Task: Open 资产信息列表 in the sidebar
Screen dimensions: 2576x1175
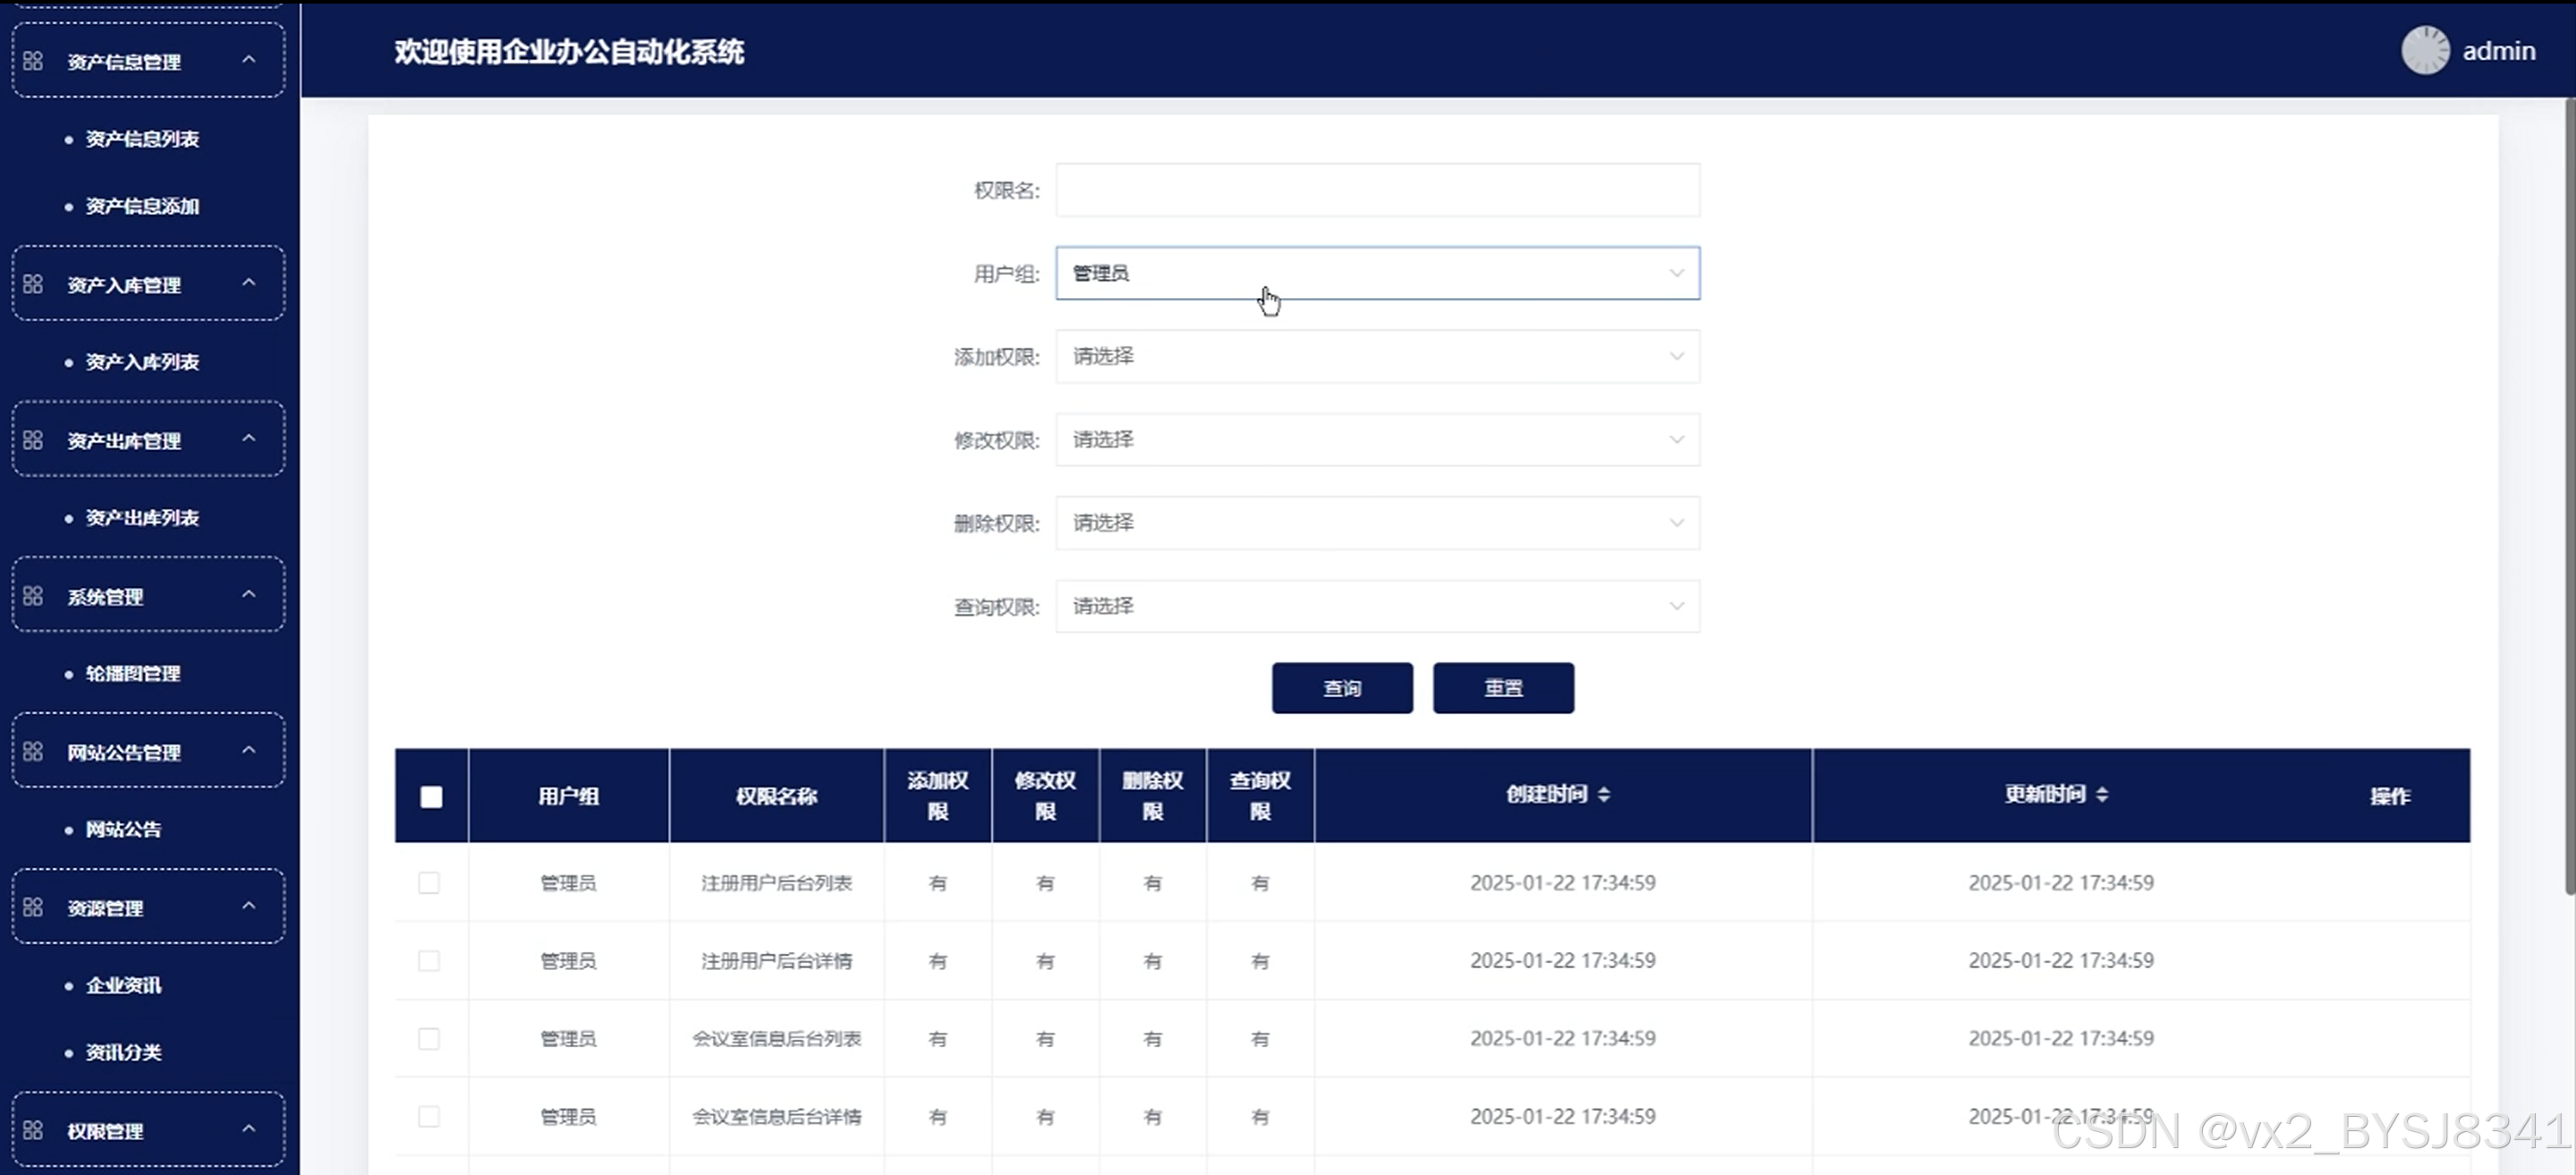Action: pos(142,139)
